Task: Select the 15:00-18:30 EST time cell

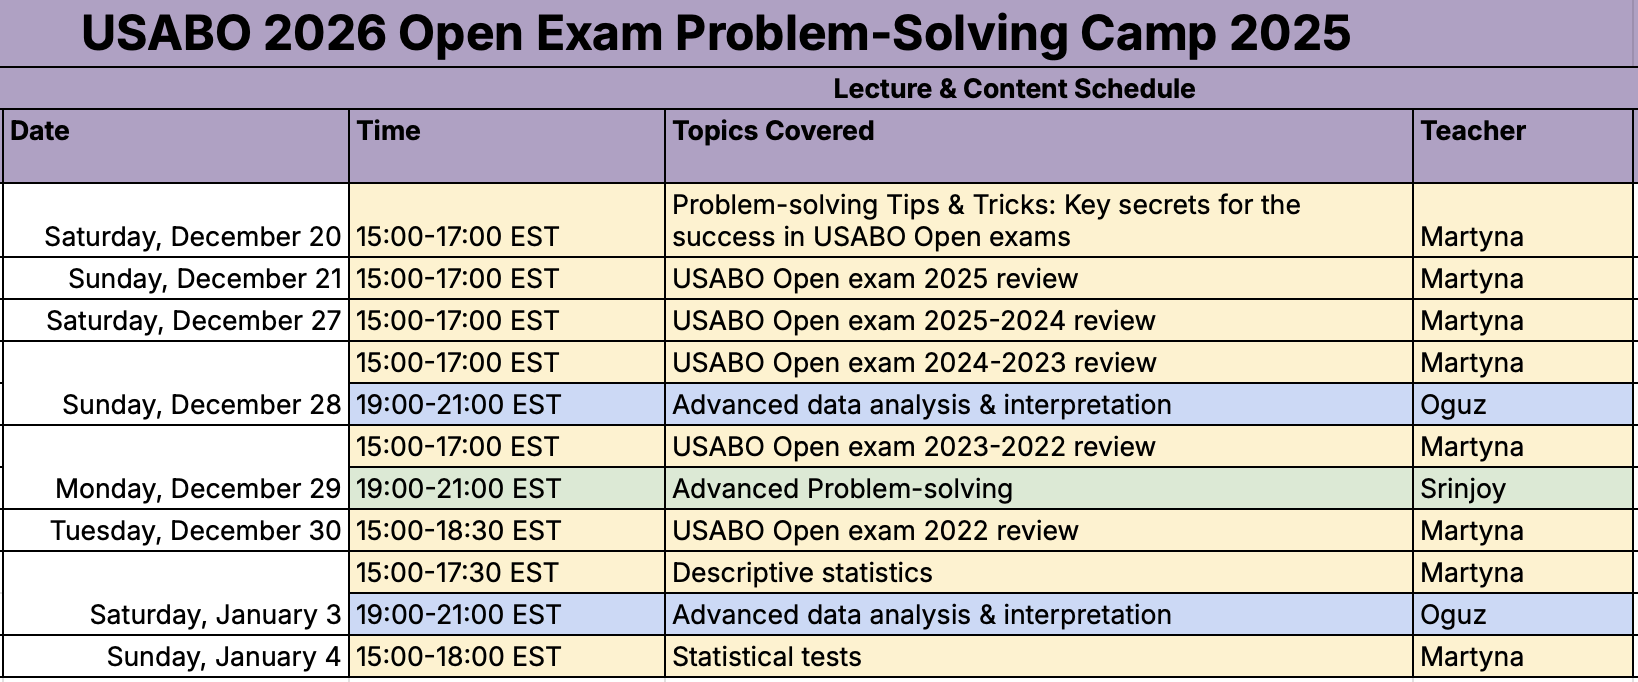Action: pyautogui.click(x=506, y=531)
